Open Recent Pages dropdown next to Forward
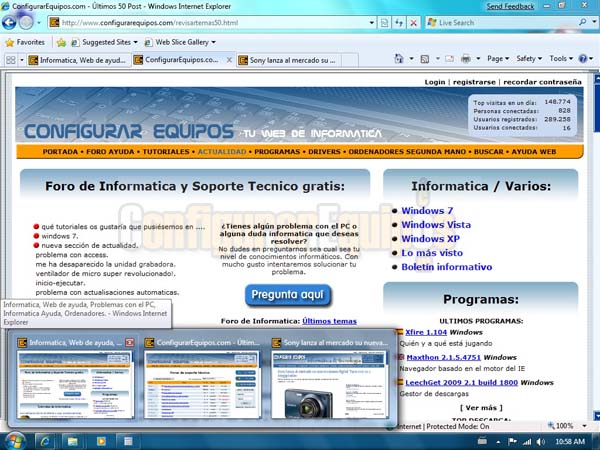The image size is (600, 450). (x=39, y=23)
